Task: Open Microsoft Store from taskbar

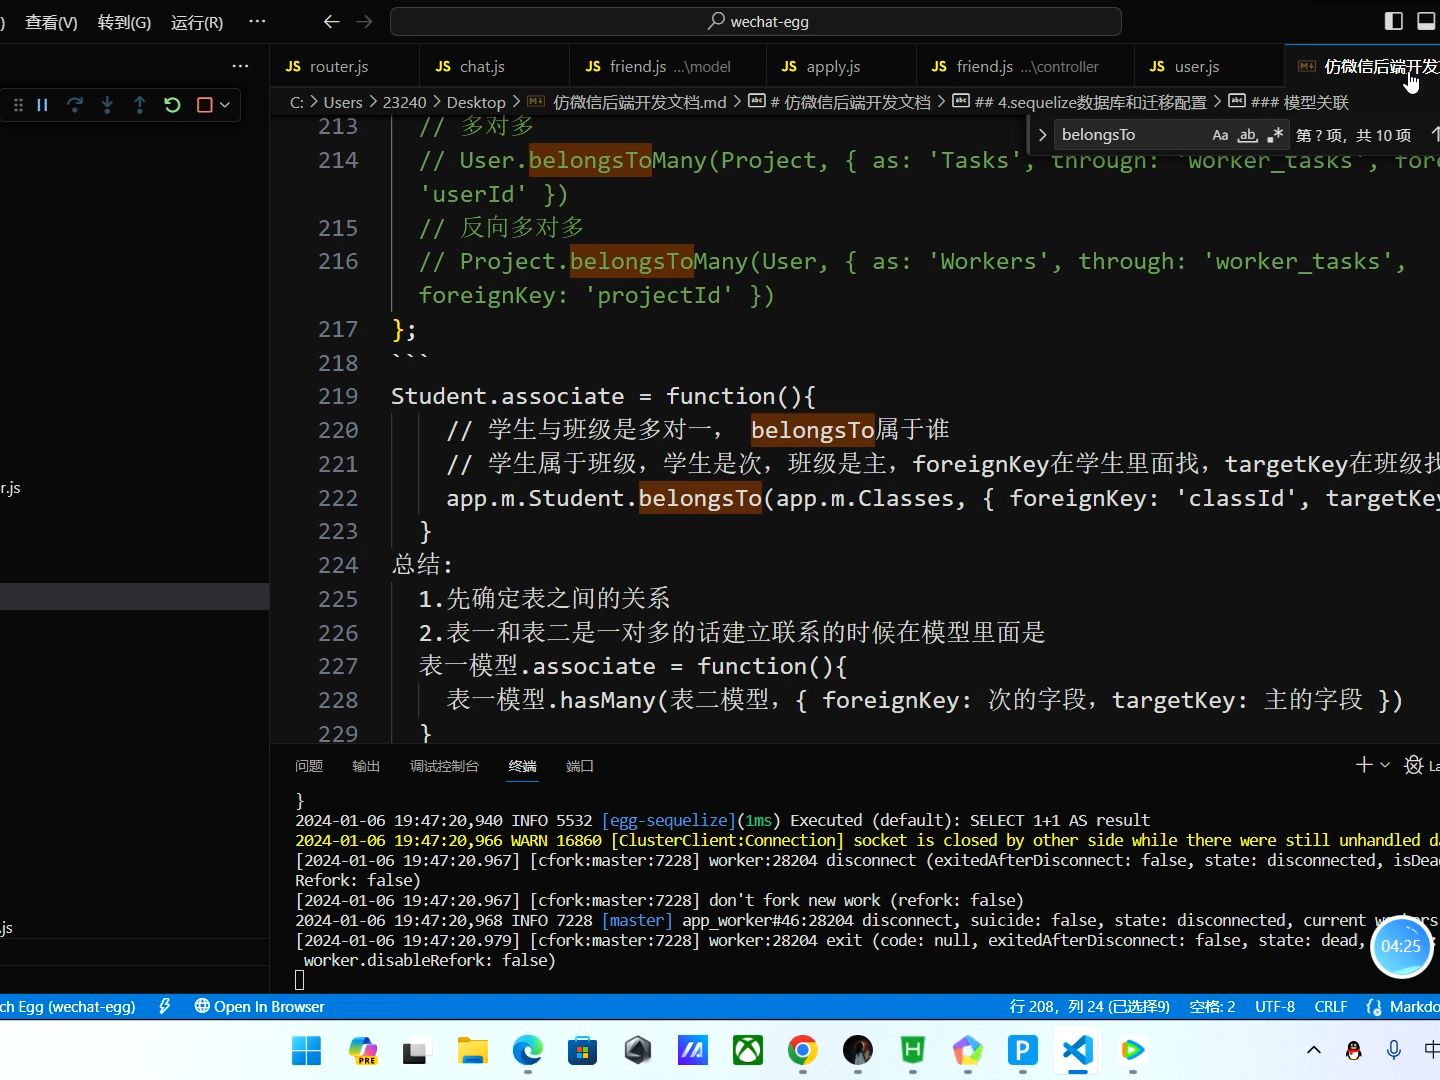Action: tap(582, 1050)
